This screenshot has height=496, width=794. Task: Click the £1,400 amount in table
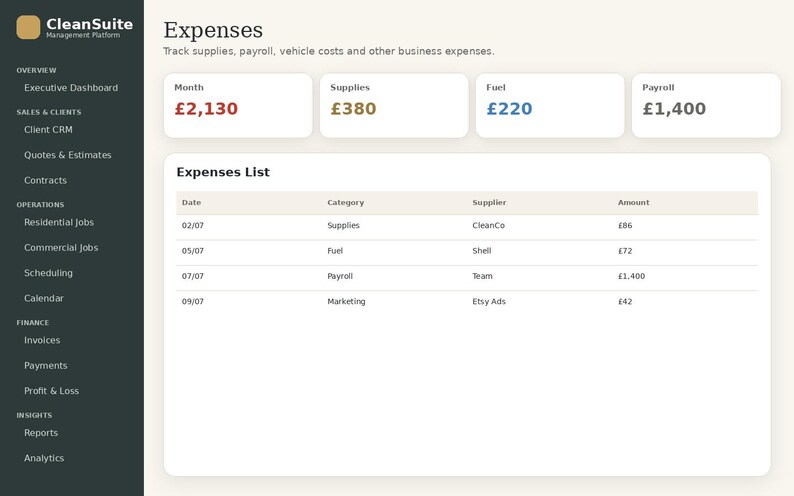click(631, 276)
